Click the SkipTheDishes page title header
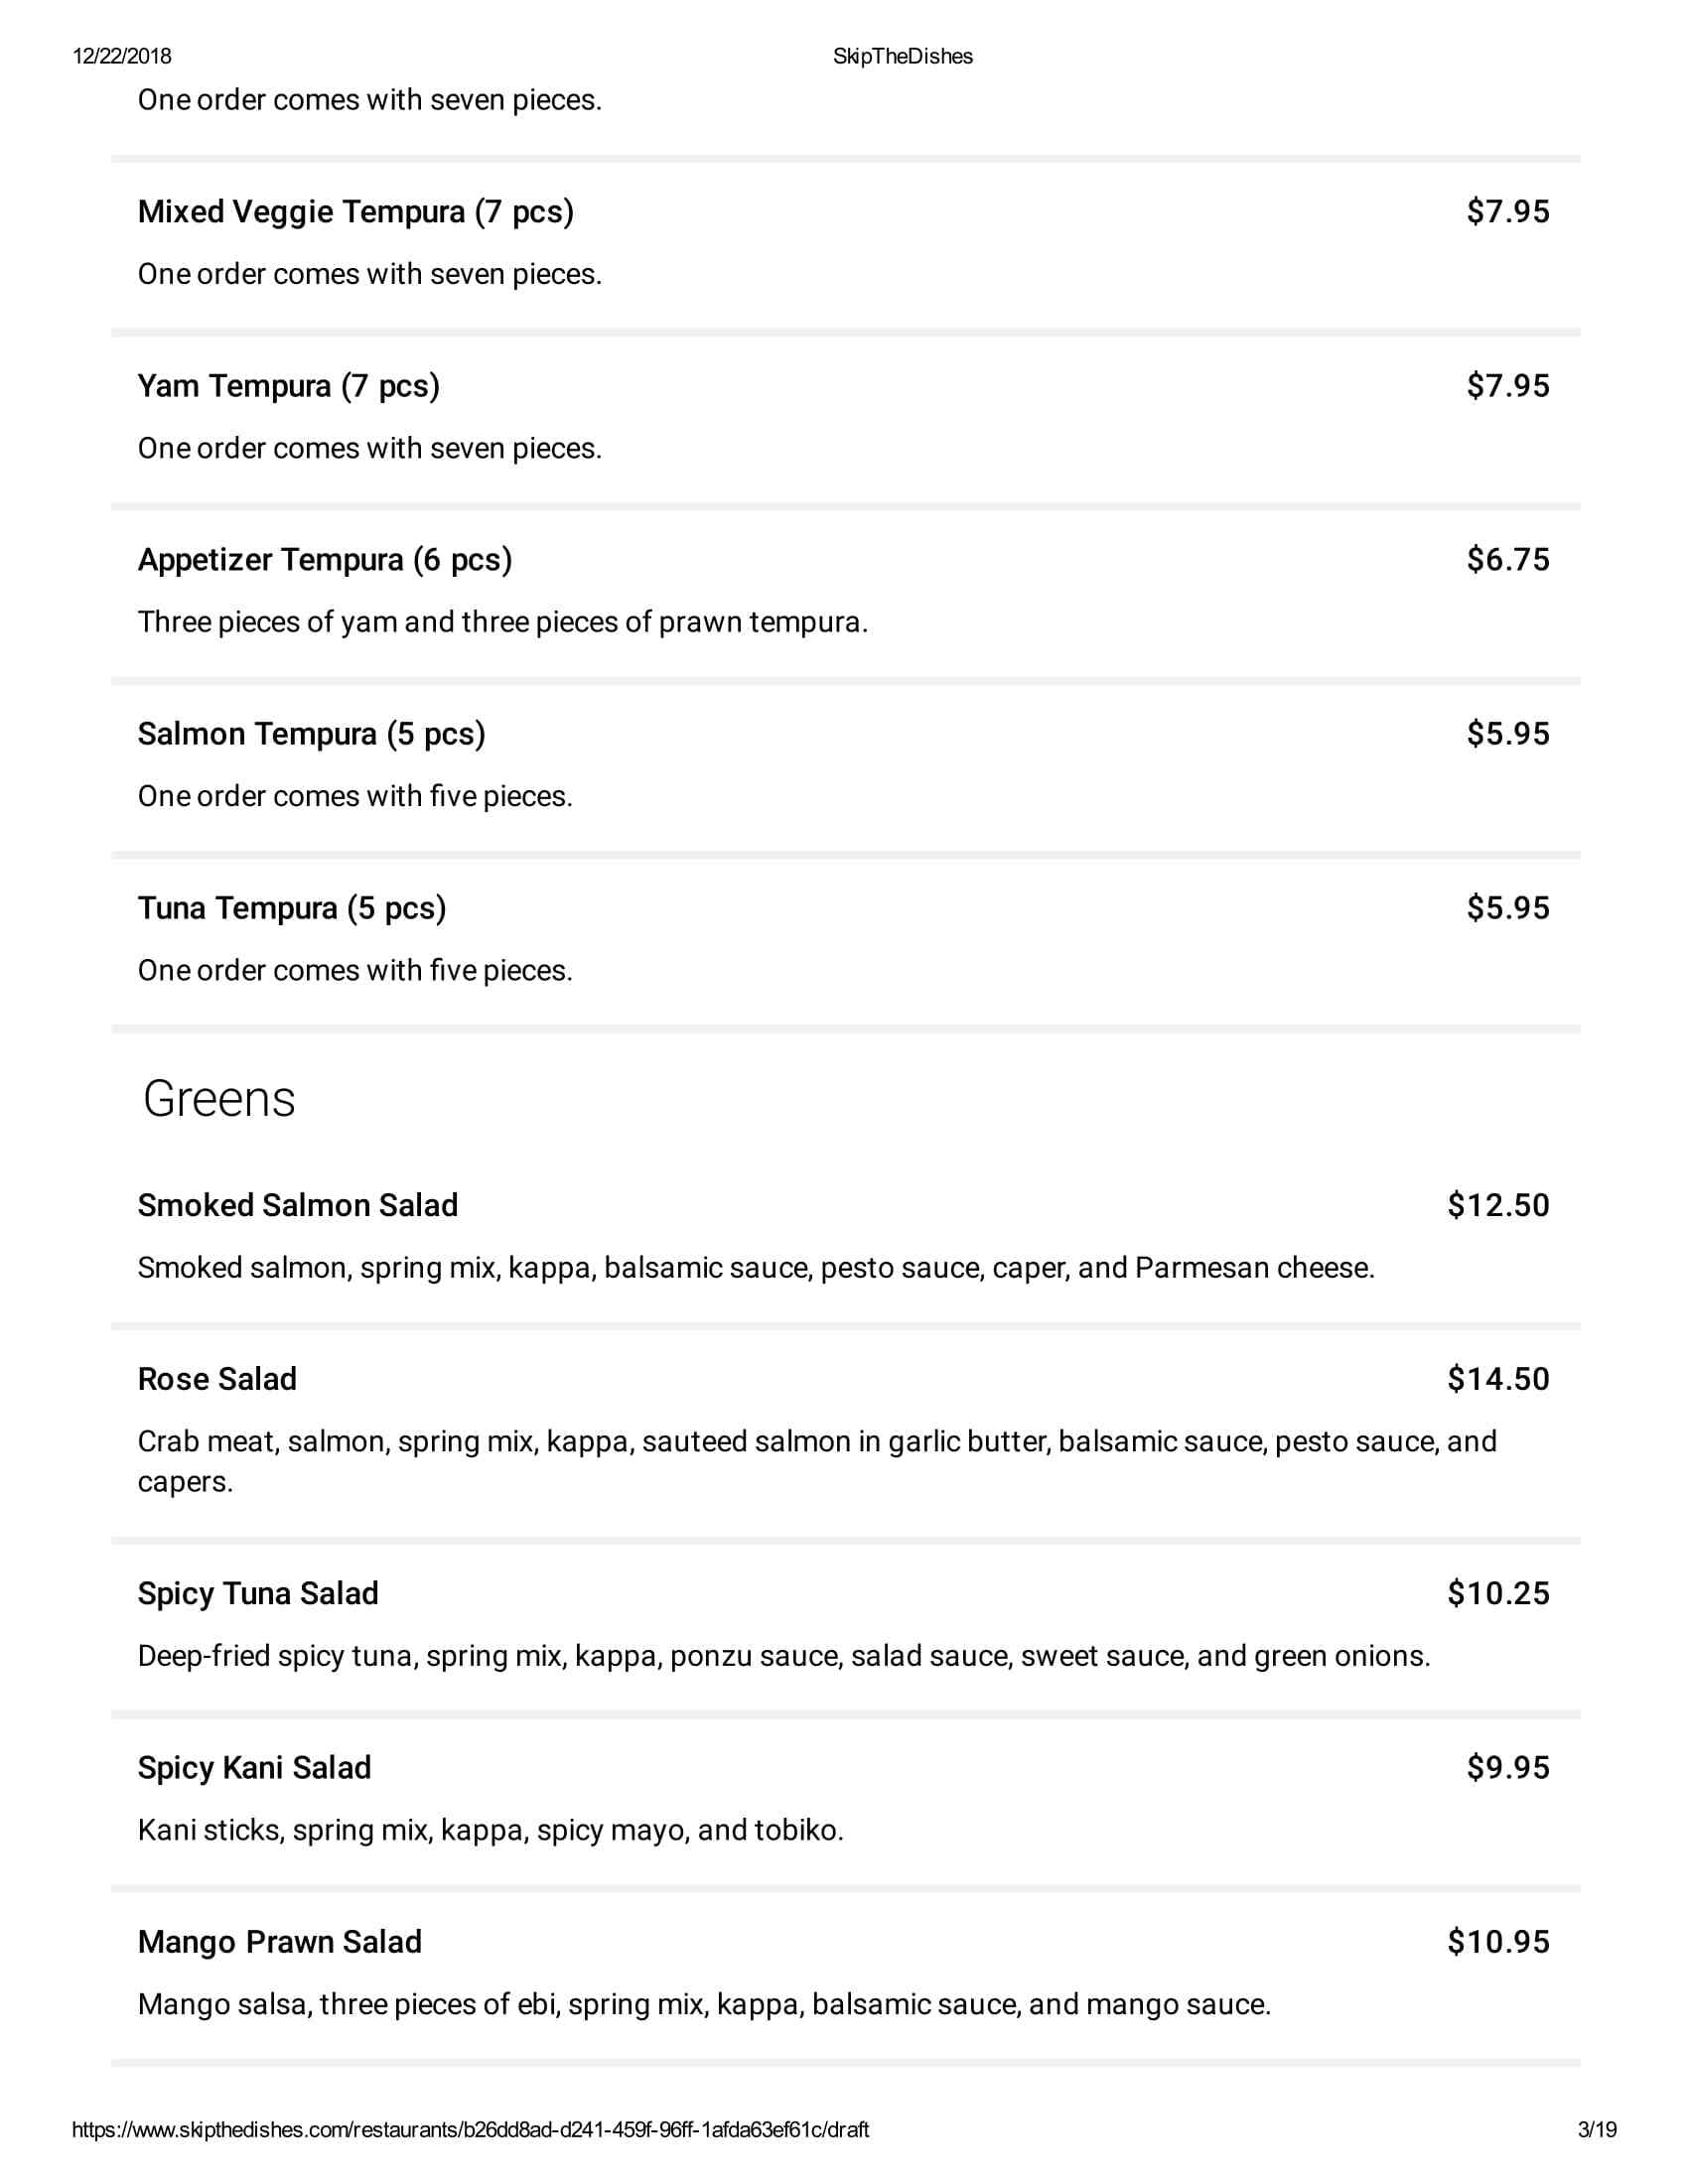The width and height of the screenshot is (1688, 2184). coord(902,56)
